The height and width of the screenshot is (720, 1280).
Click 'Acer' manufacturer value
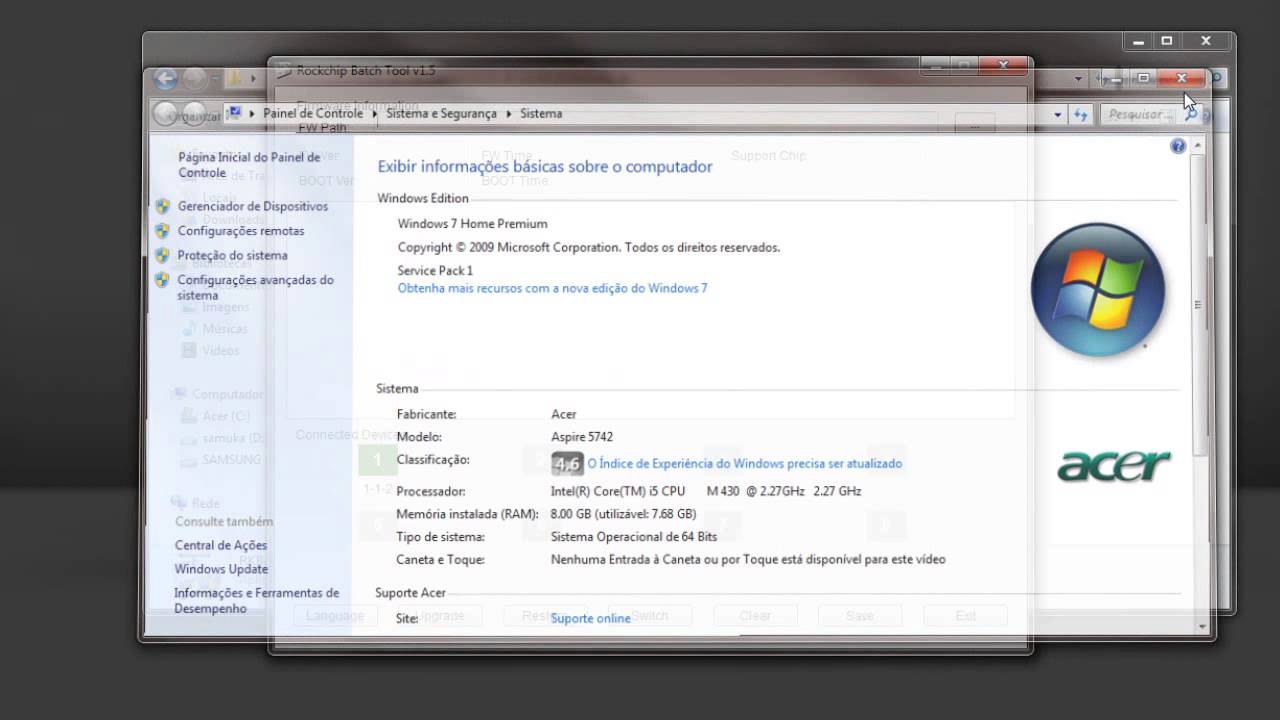coord(564,414)
